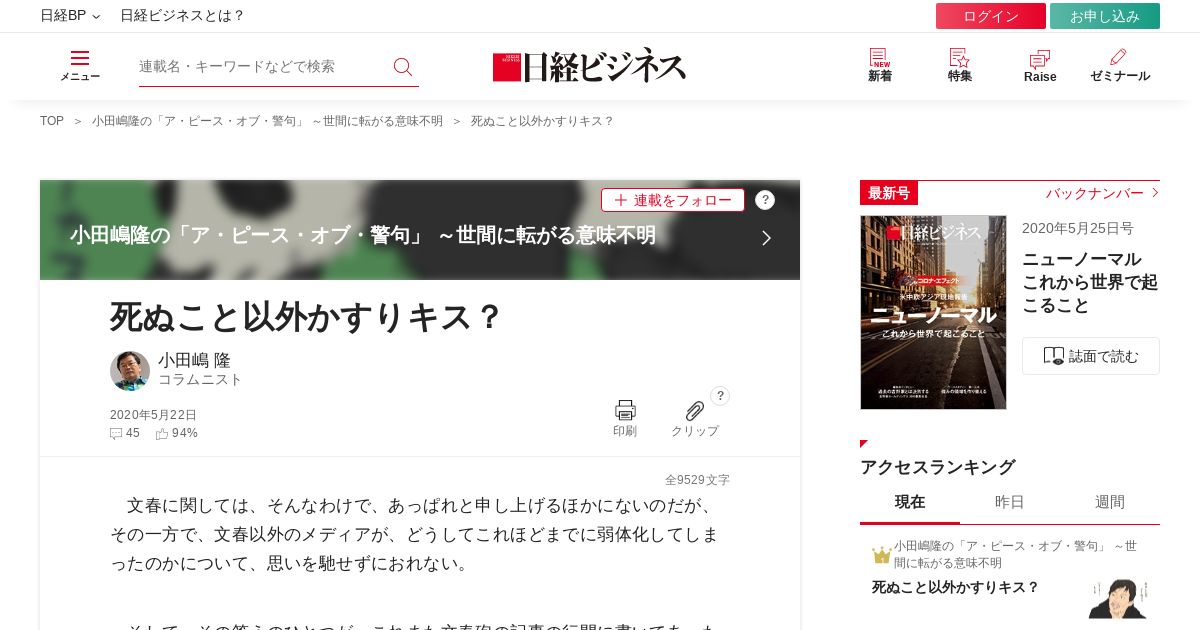
Task: Click 2020年5月25日号 issue date text
Action: pyautogui.click(x=1078, y=228)
